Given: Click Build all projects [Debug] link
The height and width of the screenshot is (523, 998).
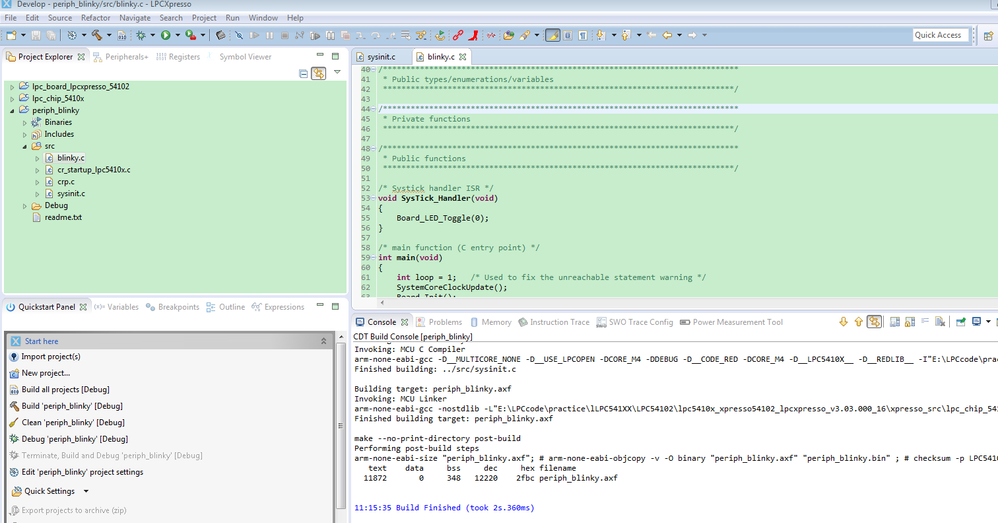Looking at the screenshot, I should tap(66, 389).
